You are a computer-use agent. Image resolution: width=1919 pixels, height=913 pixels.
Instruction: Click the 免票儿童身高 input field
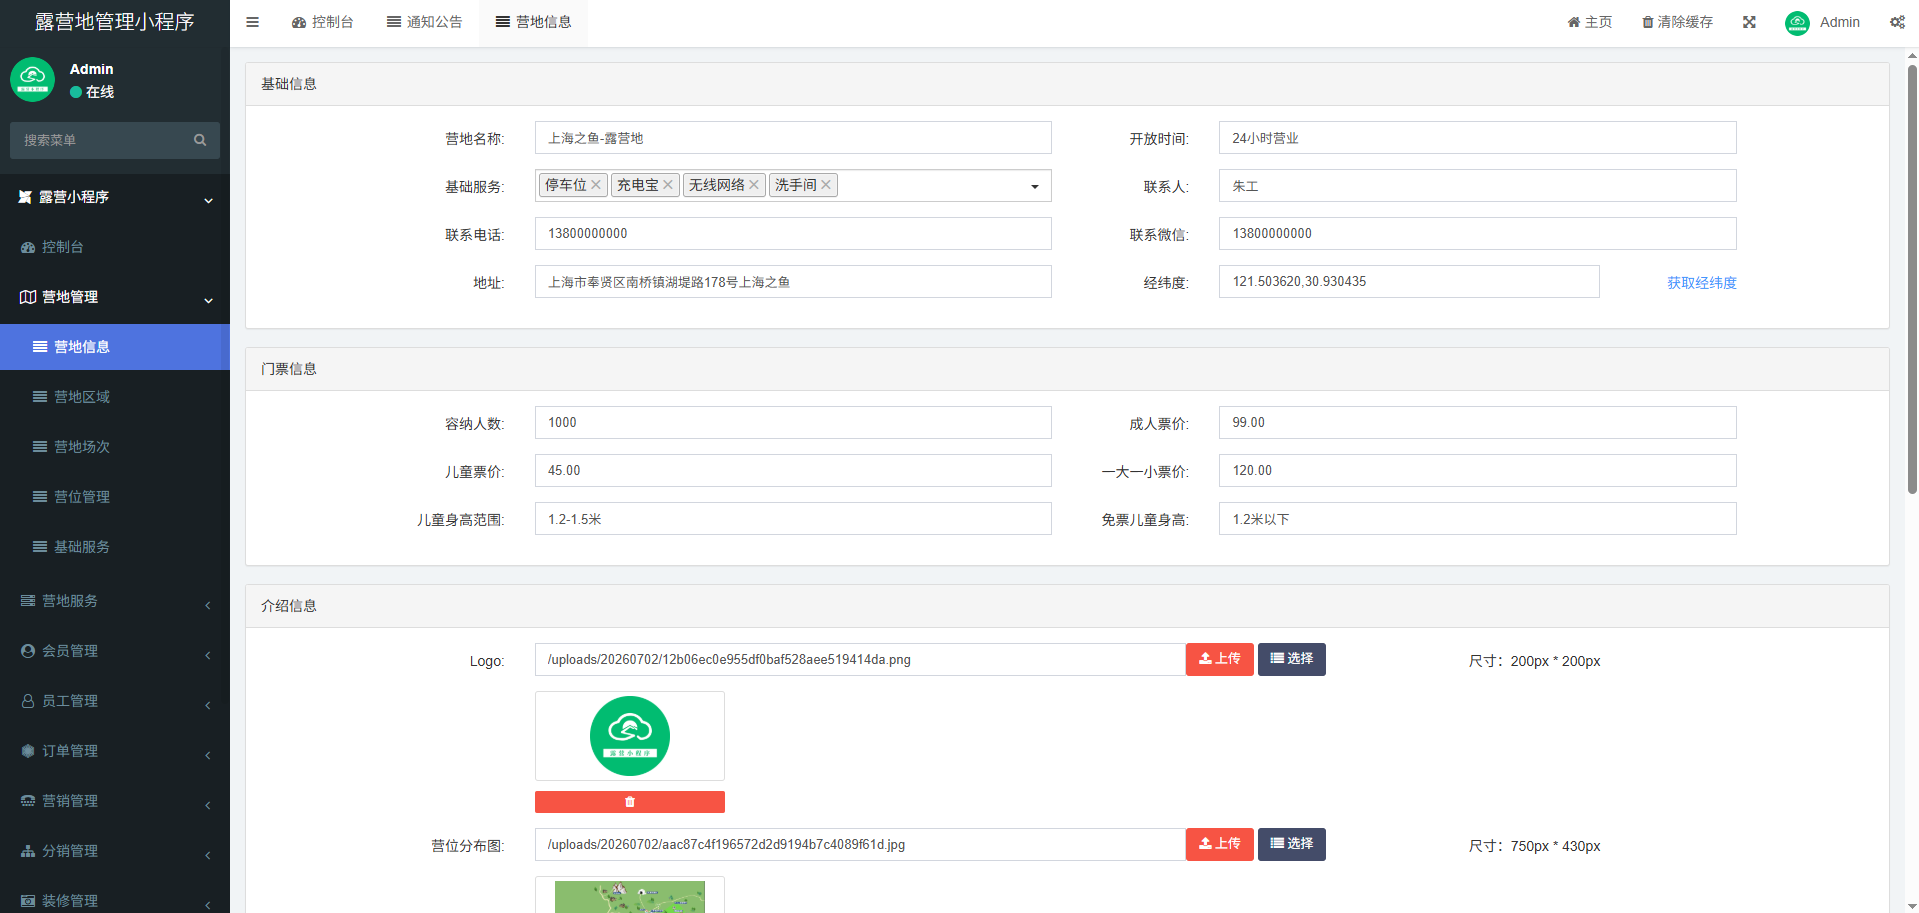[x=1477, y=519]
